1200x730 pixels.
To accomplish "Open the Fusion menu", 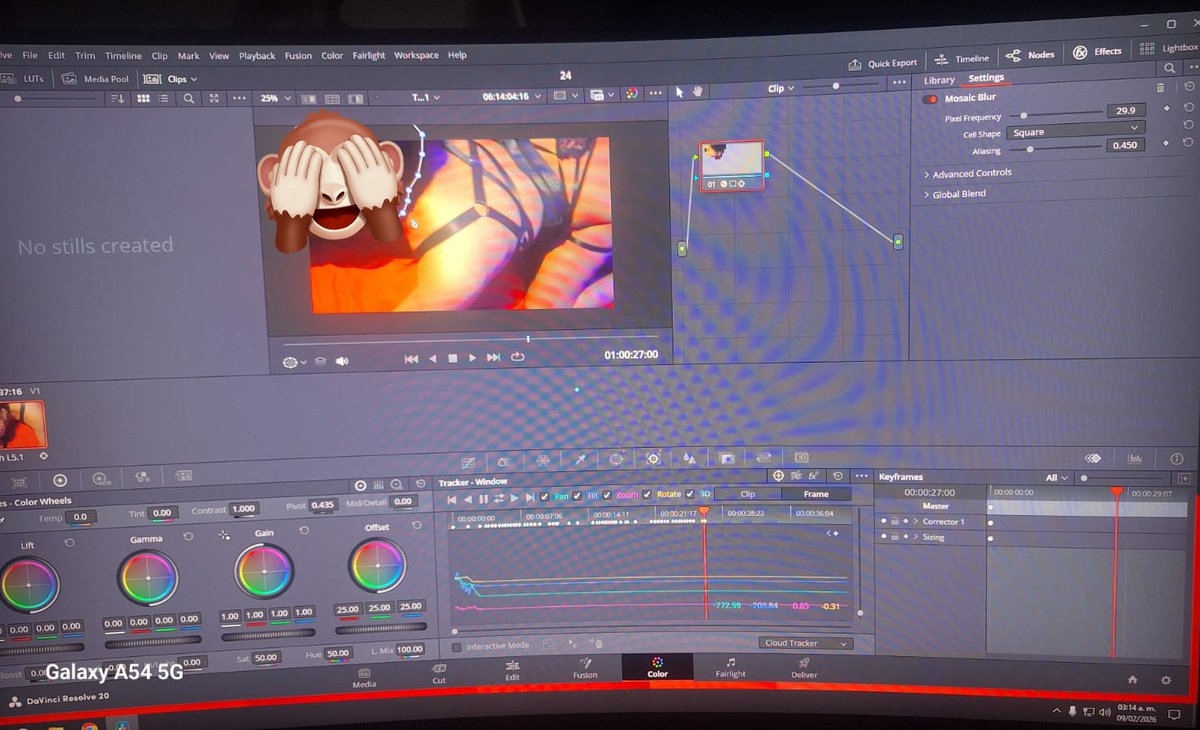I will pyautogui.click(x=298, y=56).
